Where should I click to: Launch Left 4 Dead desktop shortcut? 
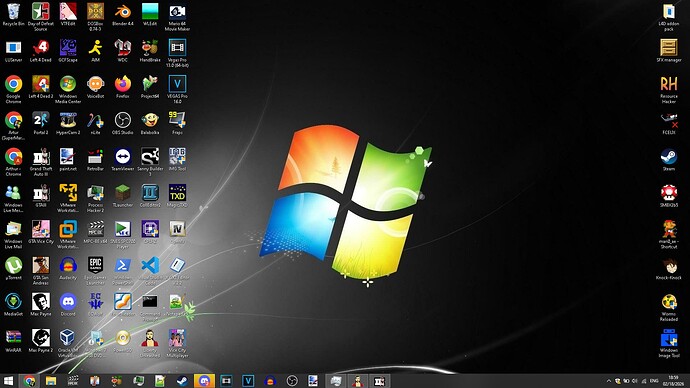coord(40,51)
